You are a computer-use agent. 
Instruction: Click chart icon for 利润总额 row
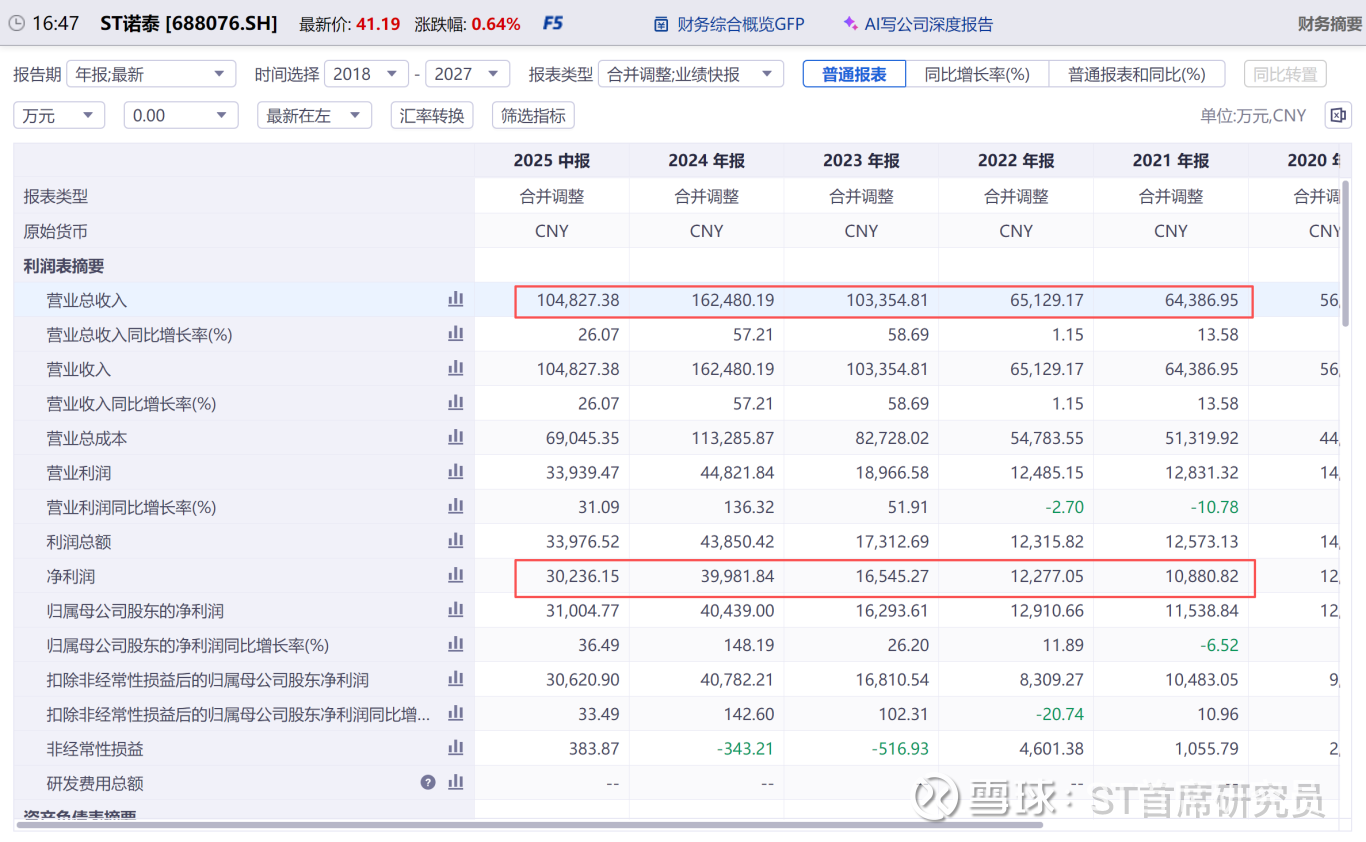click(x=455, y=541)
